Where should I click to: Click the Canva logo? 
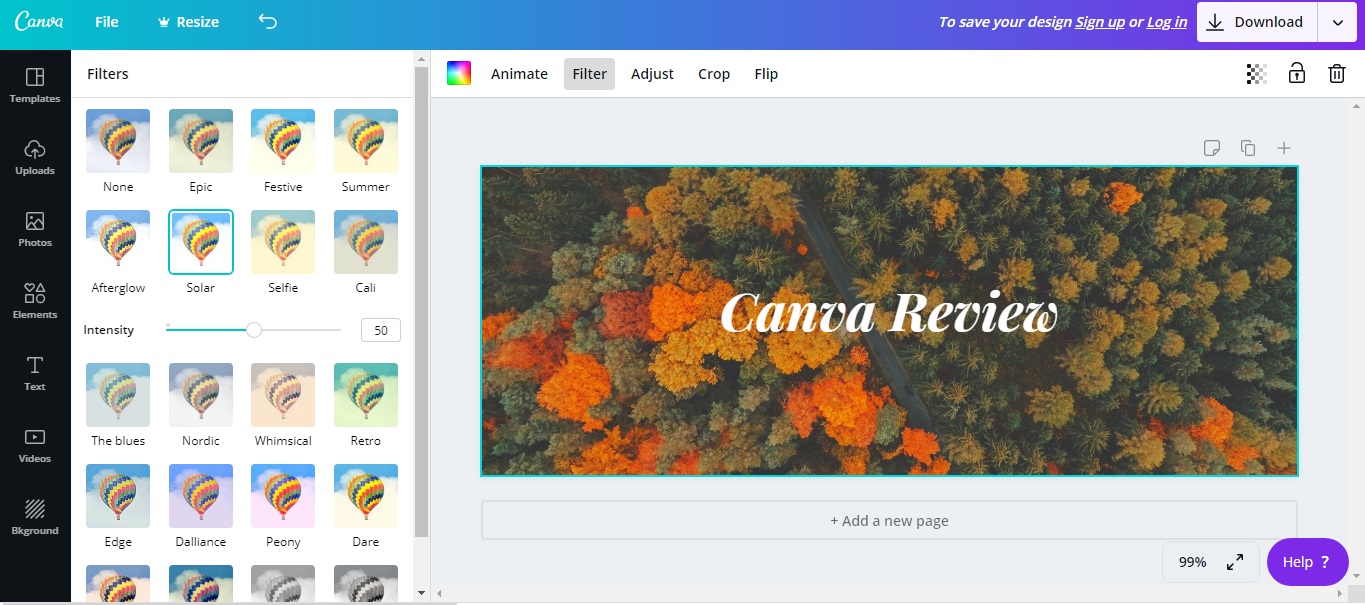39,21
